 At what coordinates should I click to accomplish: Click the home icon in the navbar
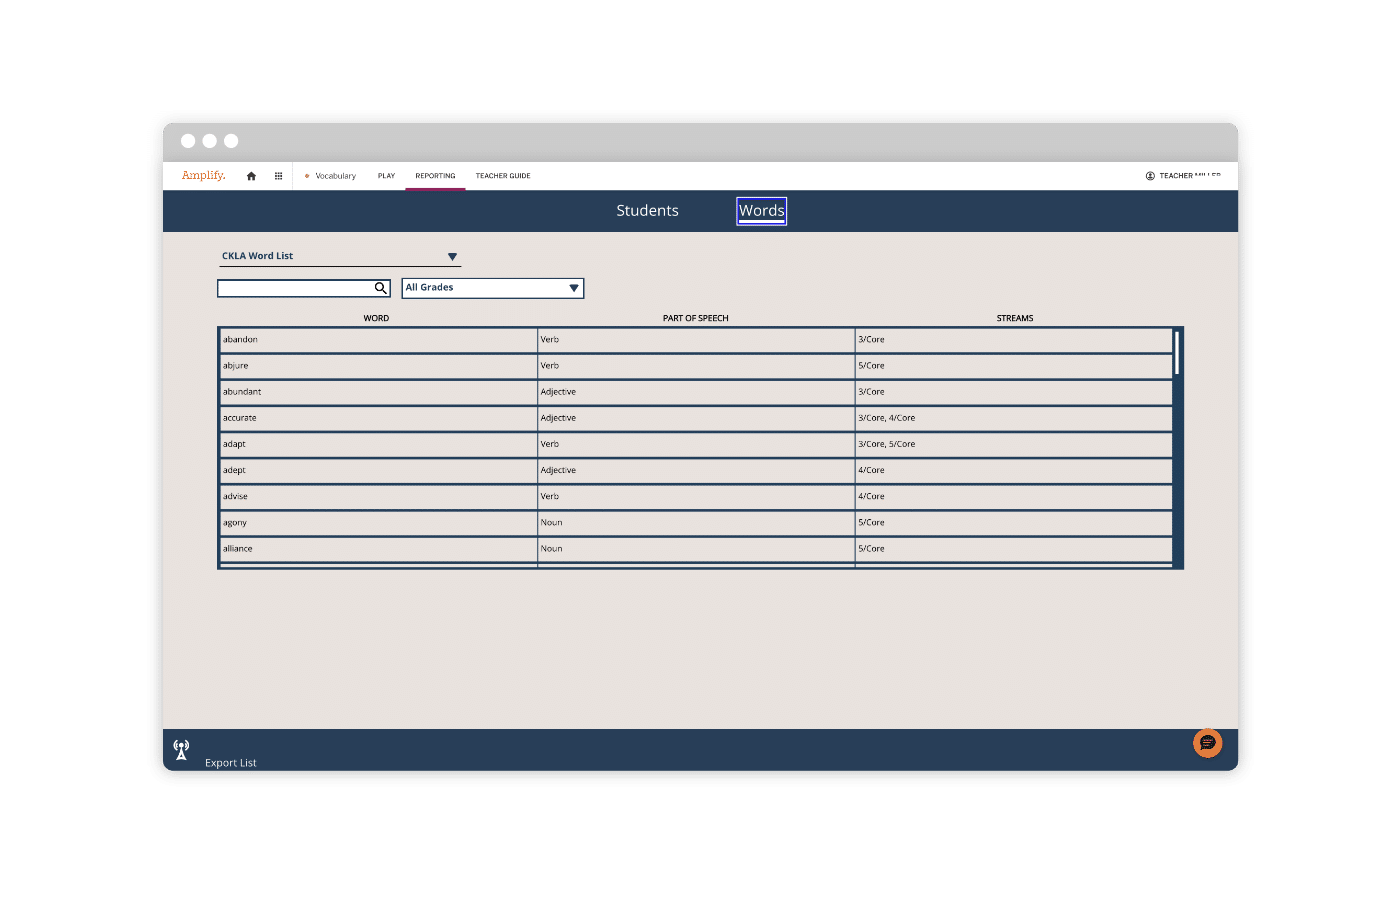coord(251,176)
